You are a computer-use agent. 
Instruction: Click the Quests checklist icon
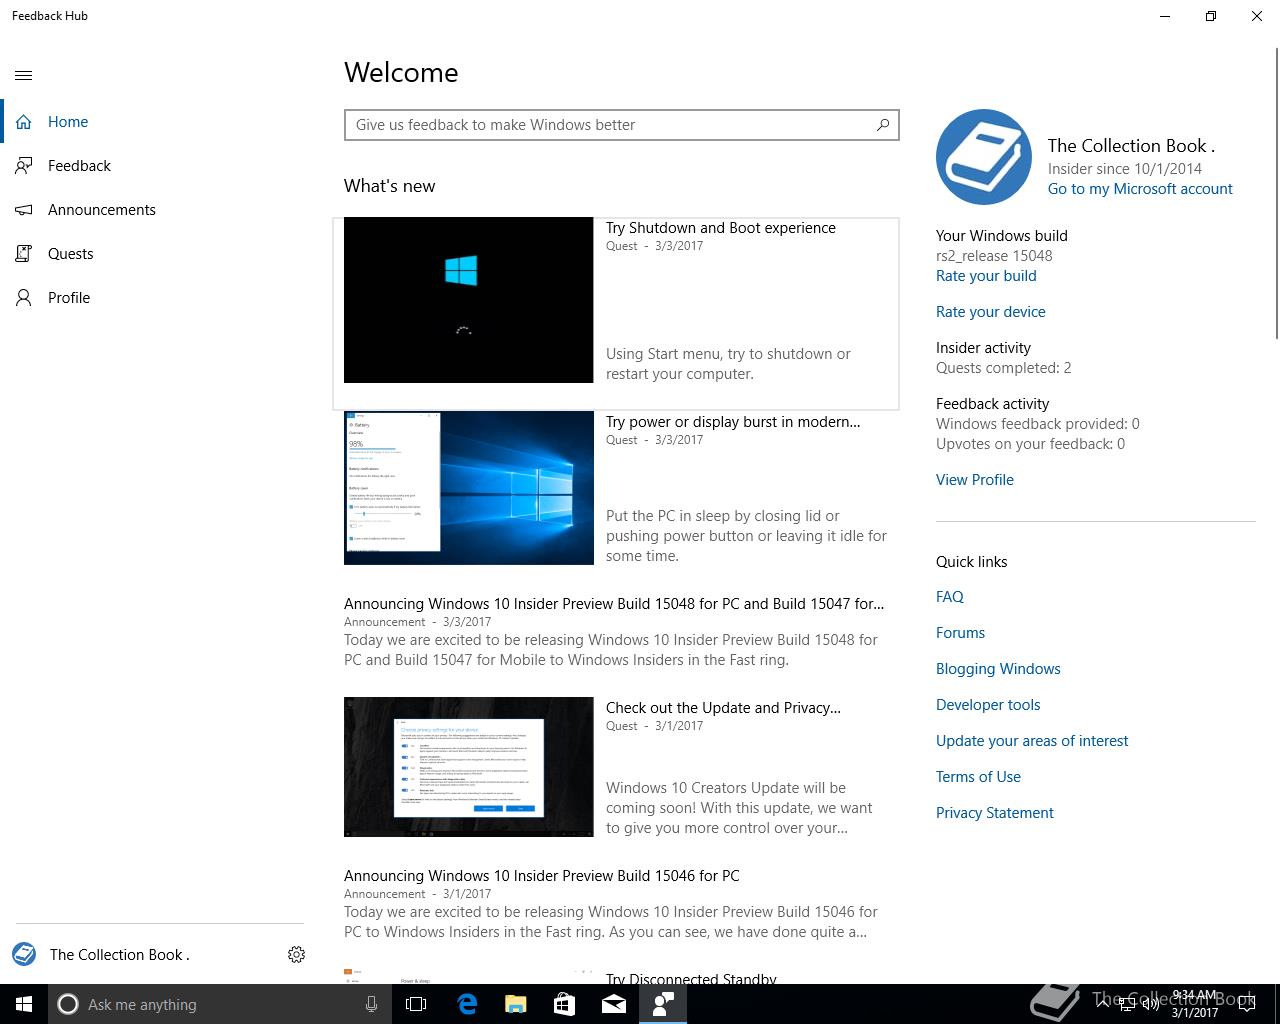24,254
